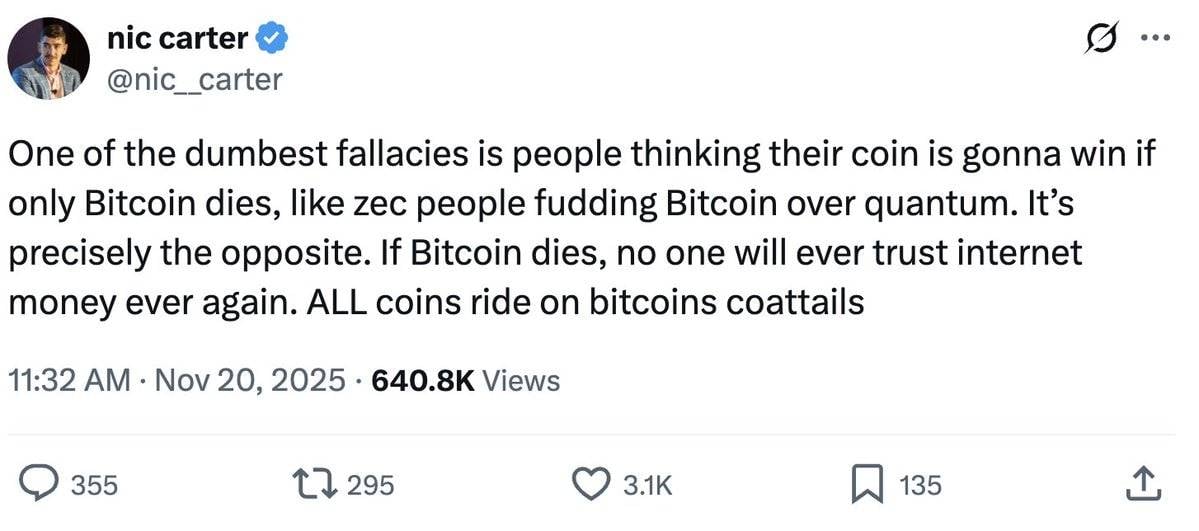Click the tweet text about Bitcoin coattails
The image size is (1199, 531).
pyautogui.click(x=545, y=227)
